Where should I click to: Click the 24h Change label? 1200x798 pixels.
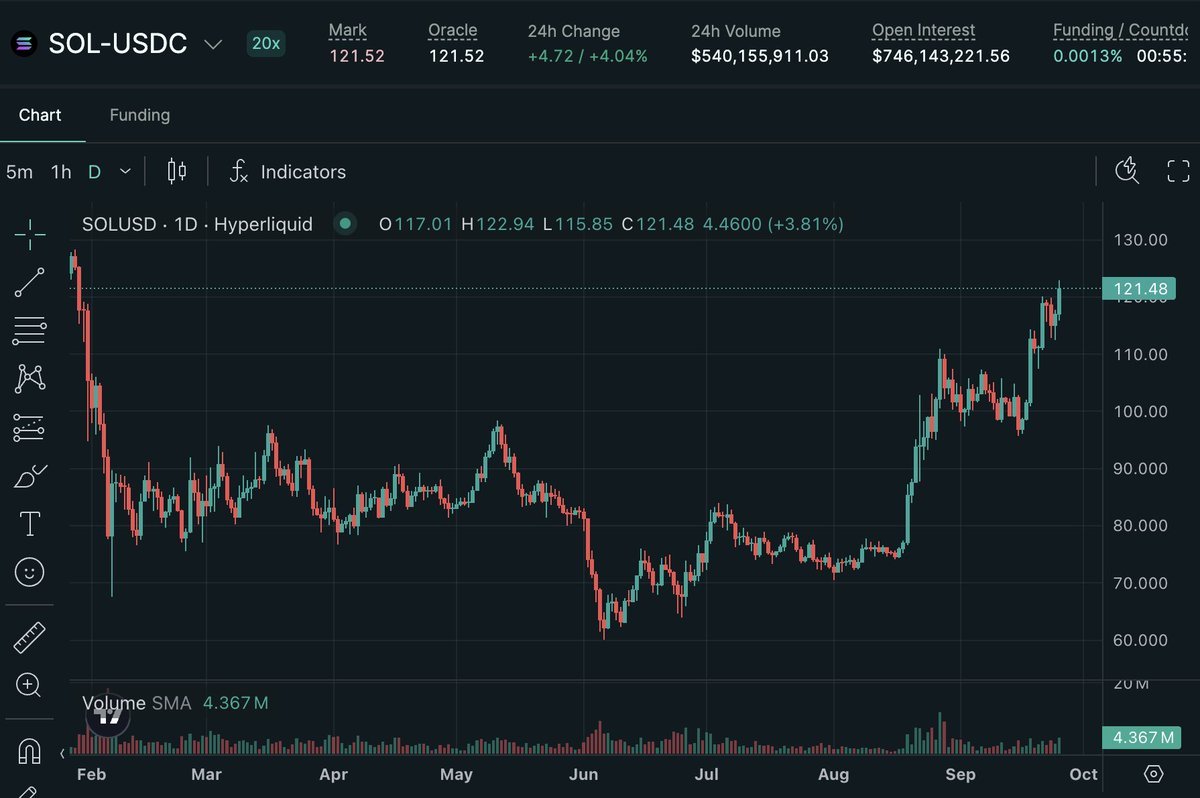574,31
